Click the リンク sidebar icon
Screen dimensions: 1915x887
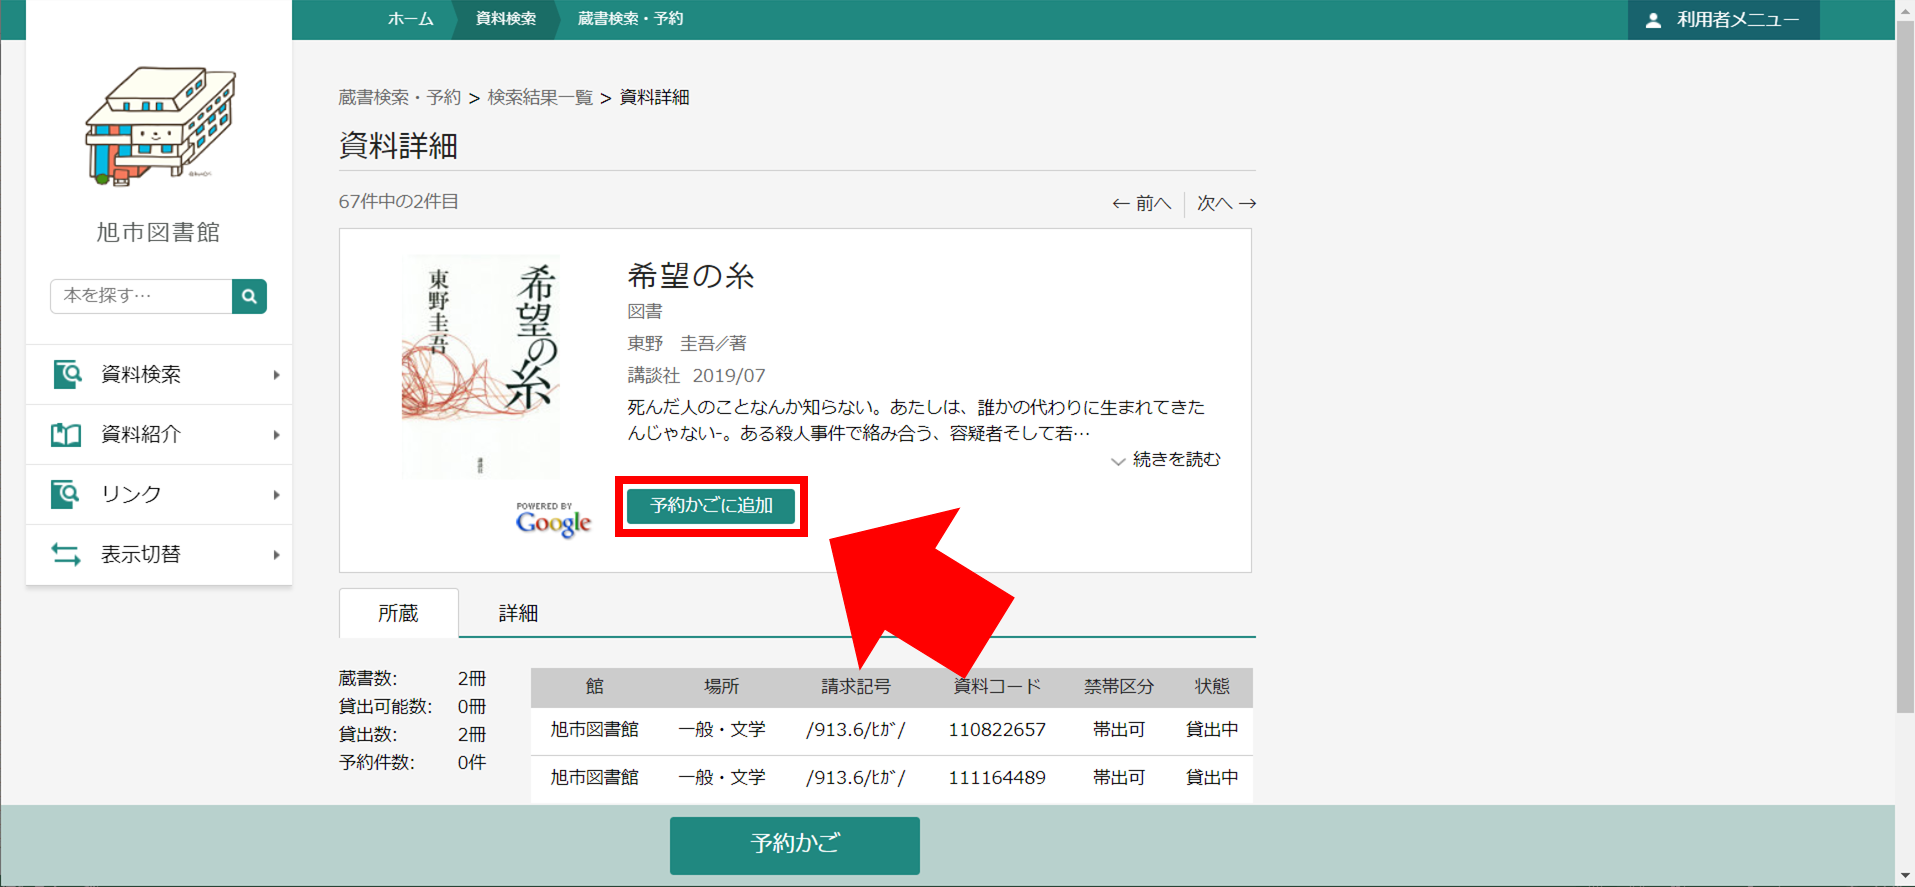coord(65,494)
